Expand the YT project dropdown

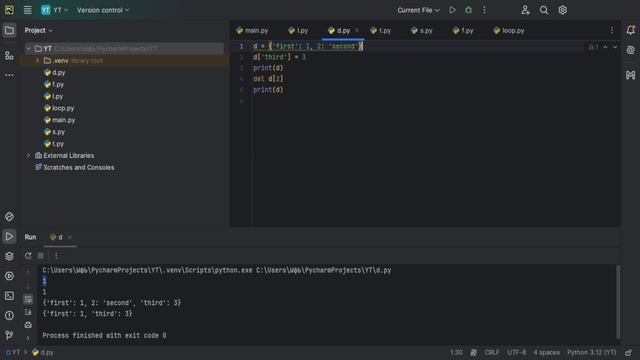tap(54, 10)
